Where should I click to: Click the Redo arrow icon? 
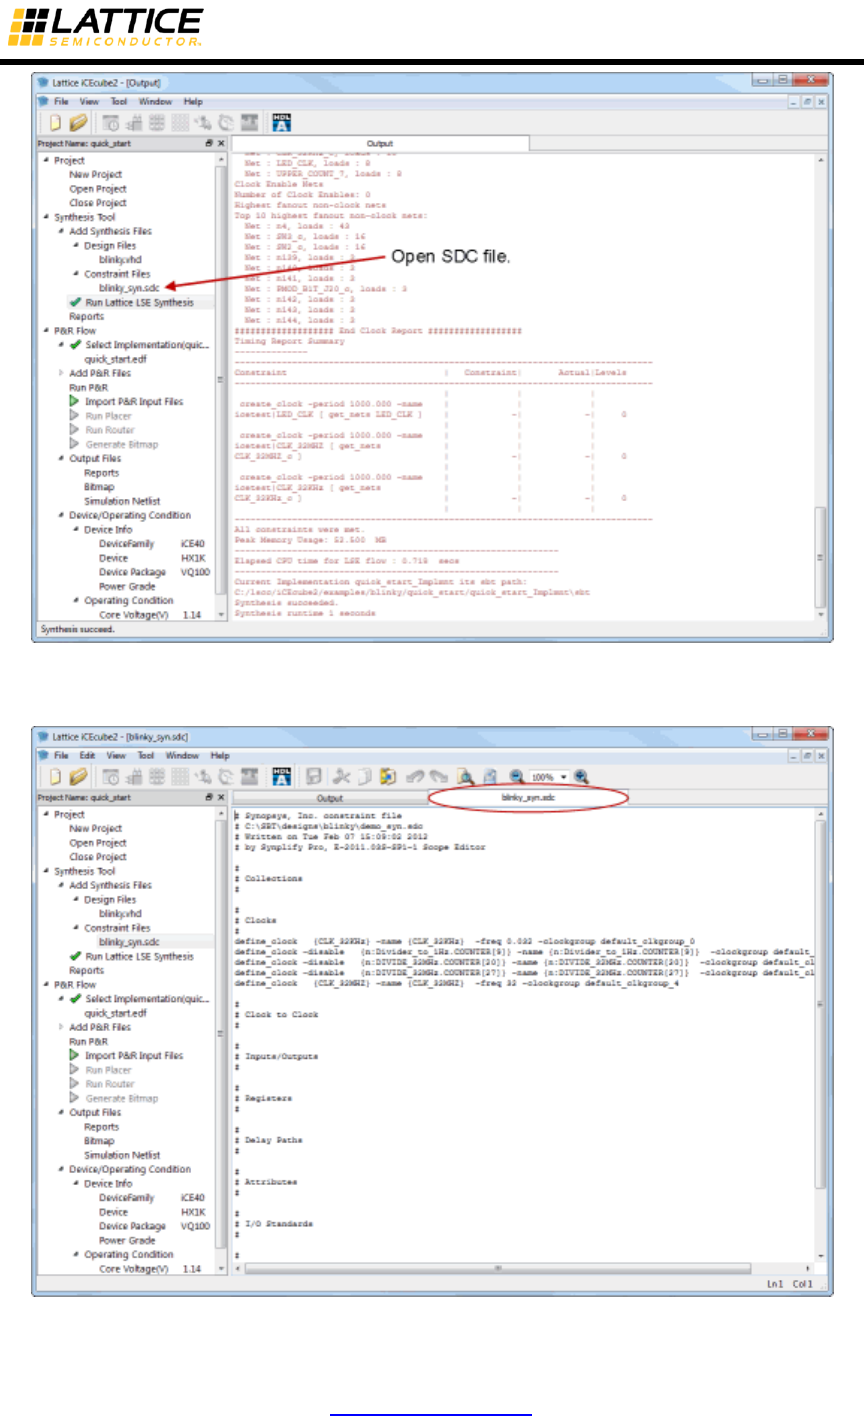tap(441, 777)
